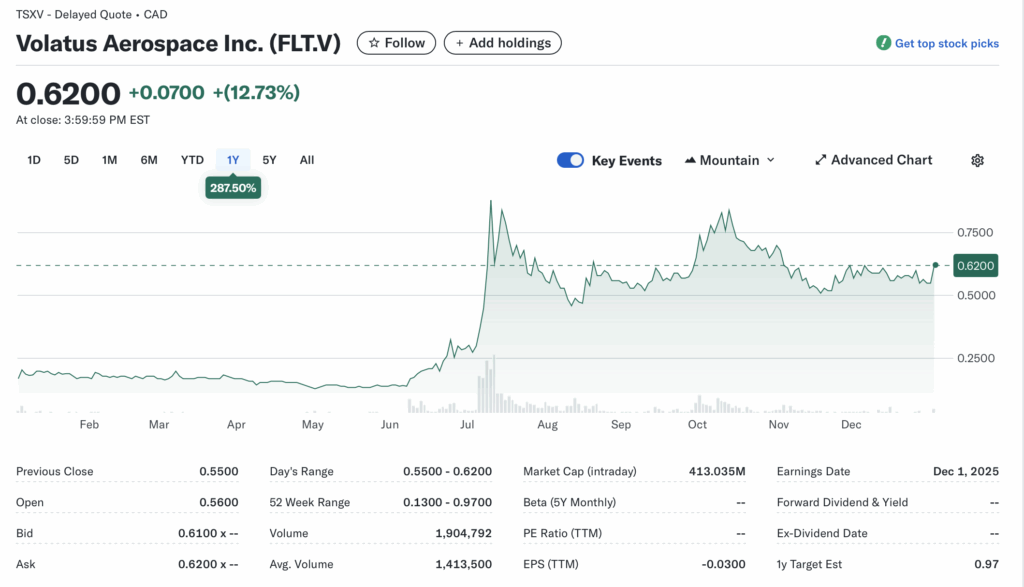
Task: Click the Mountain chart type icon
Action: click(690, 161)
